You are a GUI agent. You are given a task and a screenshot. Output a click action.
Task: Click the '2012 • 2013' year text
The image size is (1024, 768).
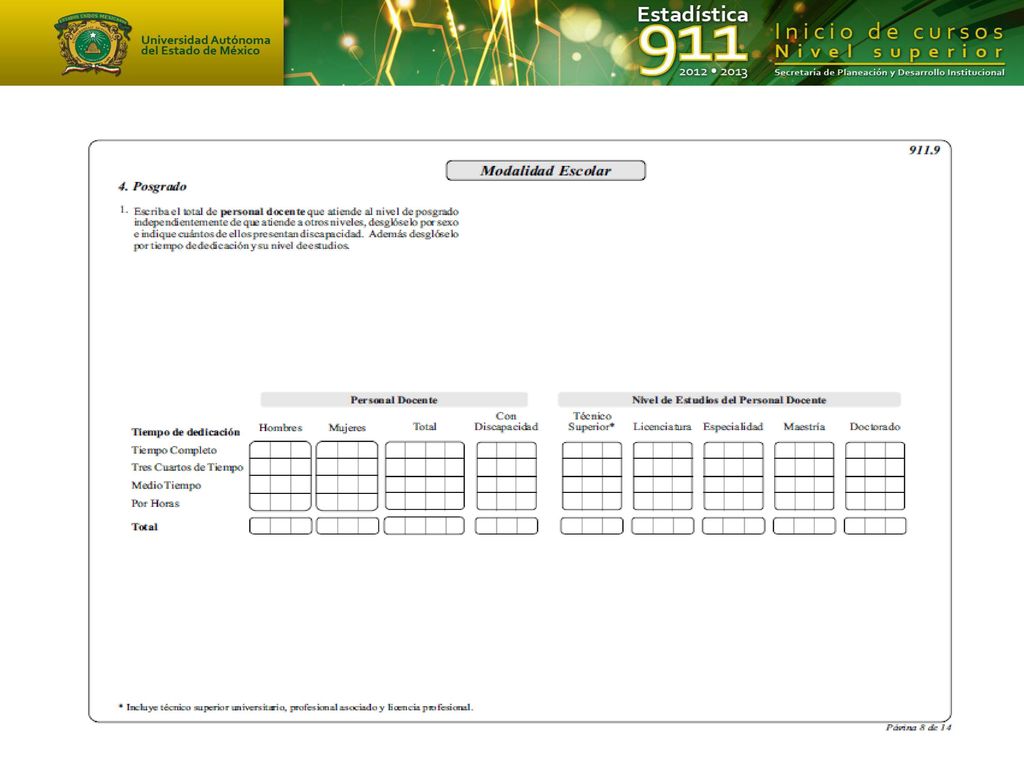tap(712, 72)
